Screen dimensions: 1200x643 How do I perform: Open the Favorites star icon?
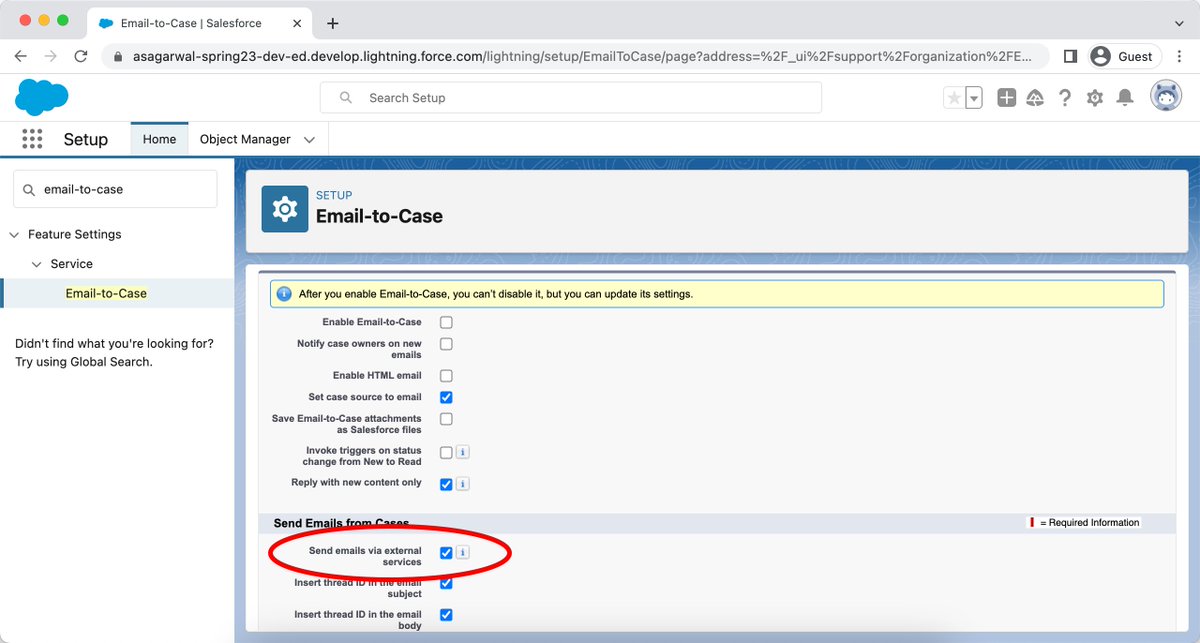tap(954, 98)
